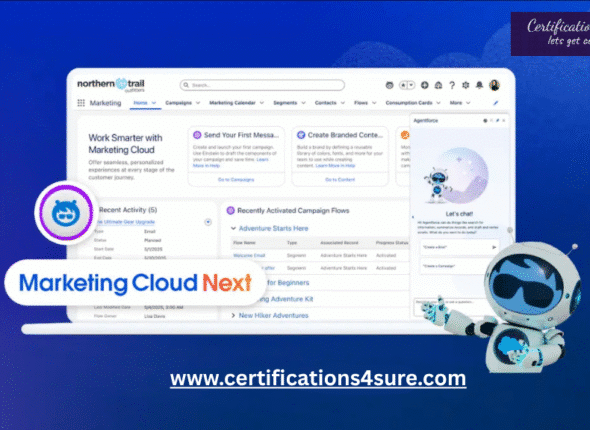
Task: Open Recent Activity item dropdown arrow
Action: [208, 222]
